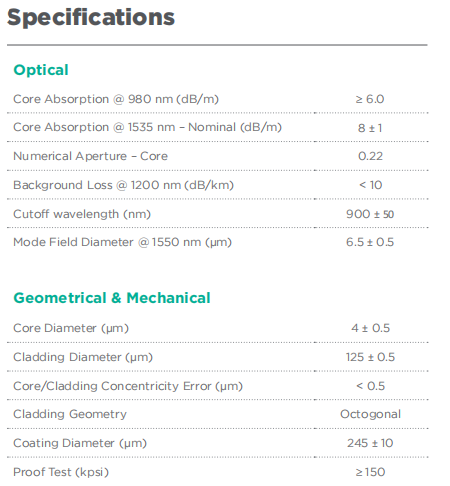Click the ≥ 6.0 absorption value
The width and height of the screenshot is (450, 486).
[370, 99]
